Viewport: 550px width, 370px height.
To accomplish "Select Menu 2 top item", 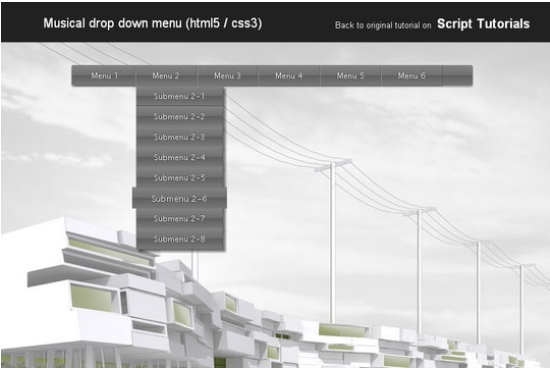I will [166, 75].
